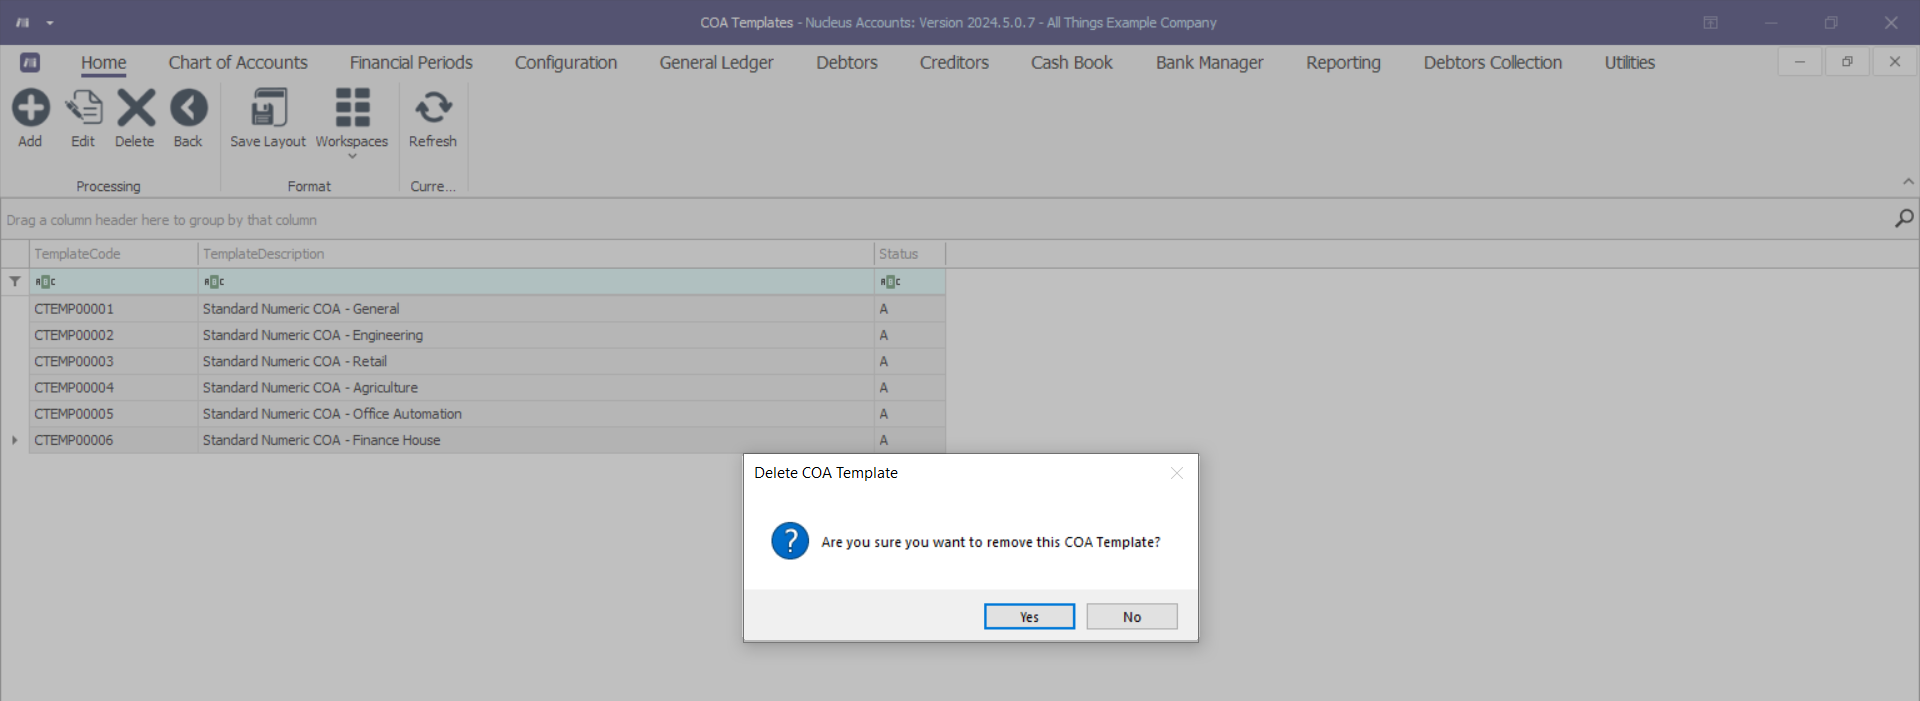
Task: Open the Utilities tab
Action: click(x=1630, y=62)
